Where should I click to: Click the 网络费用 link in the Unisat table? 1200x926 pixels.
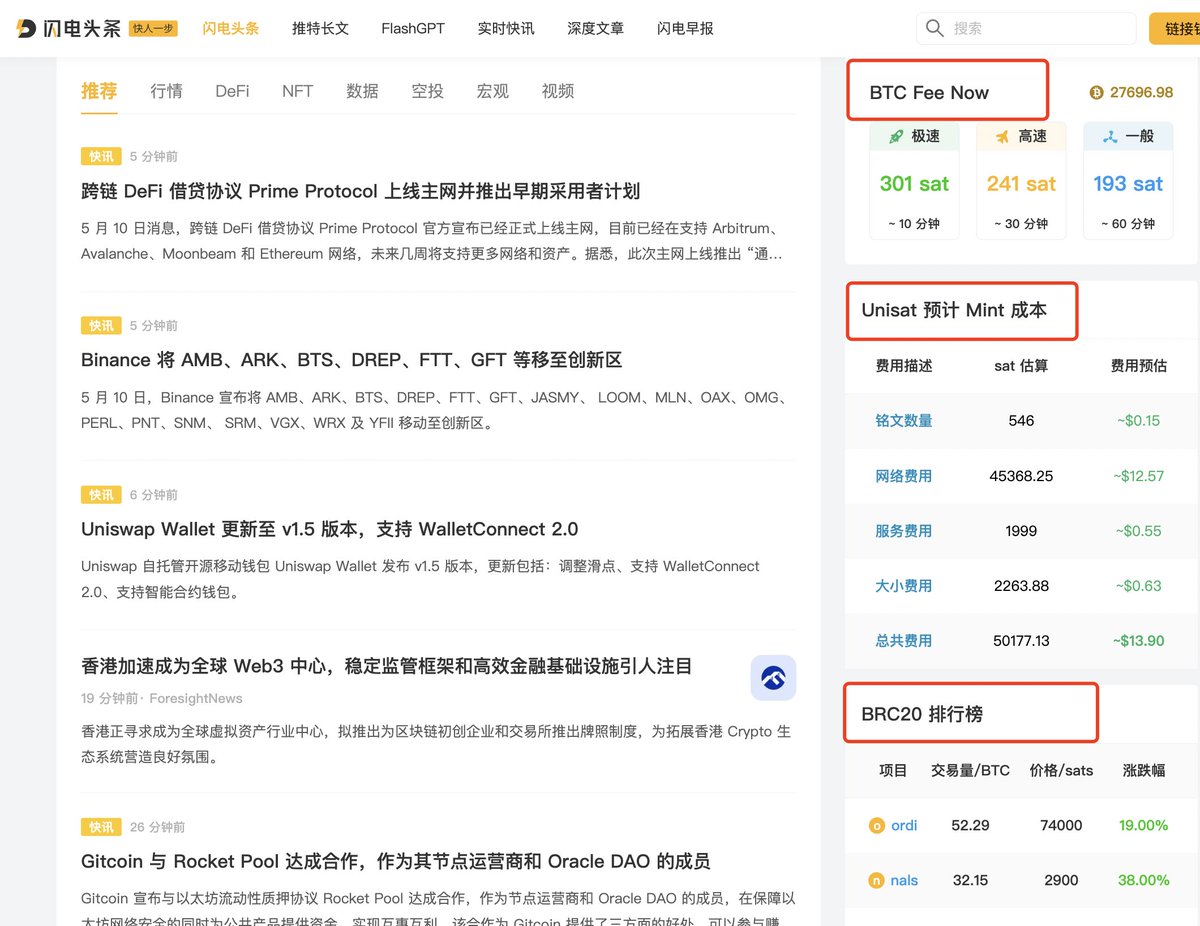903,476
